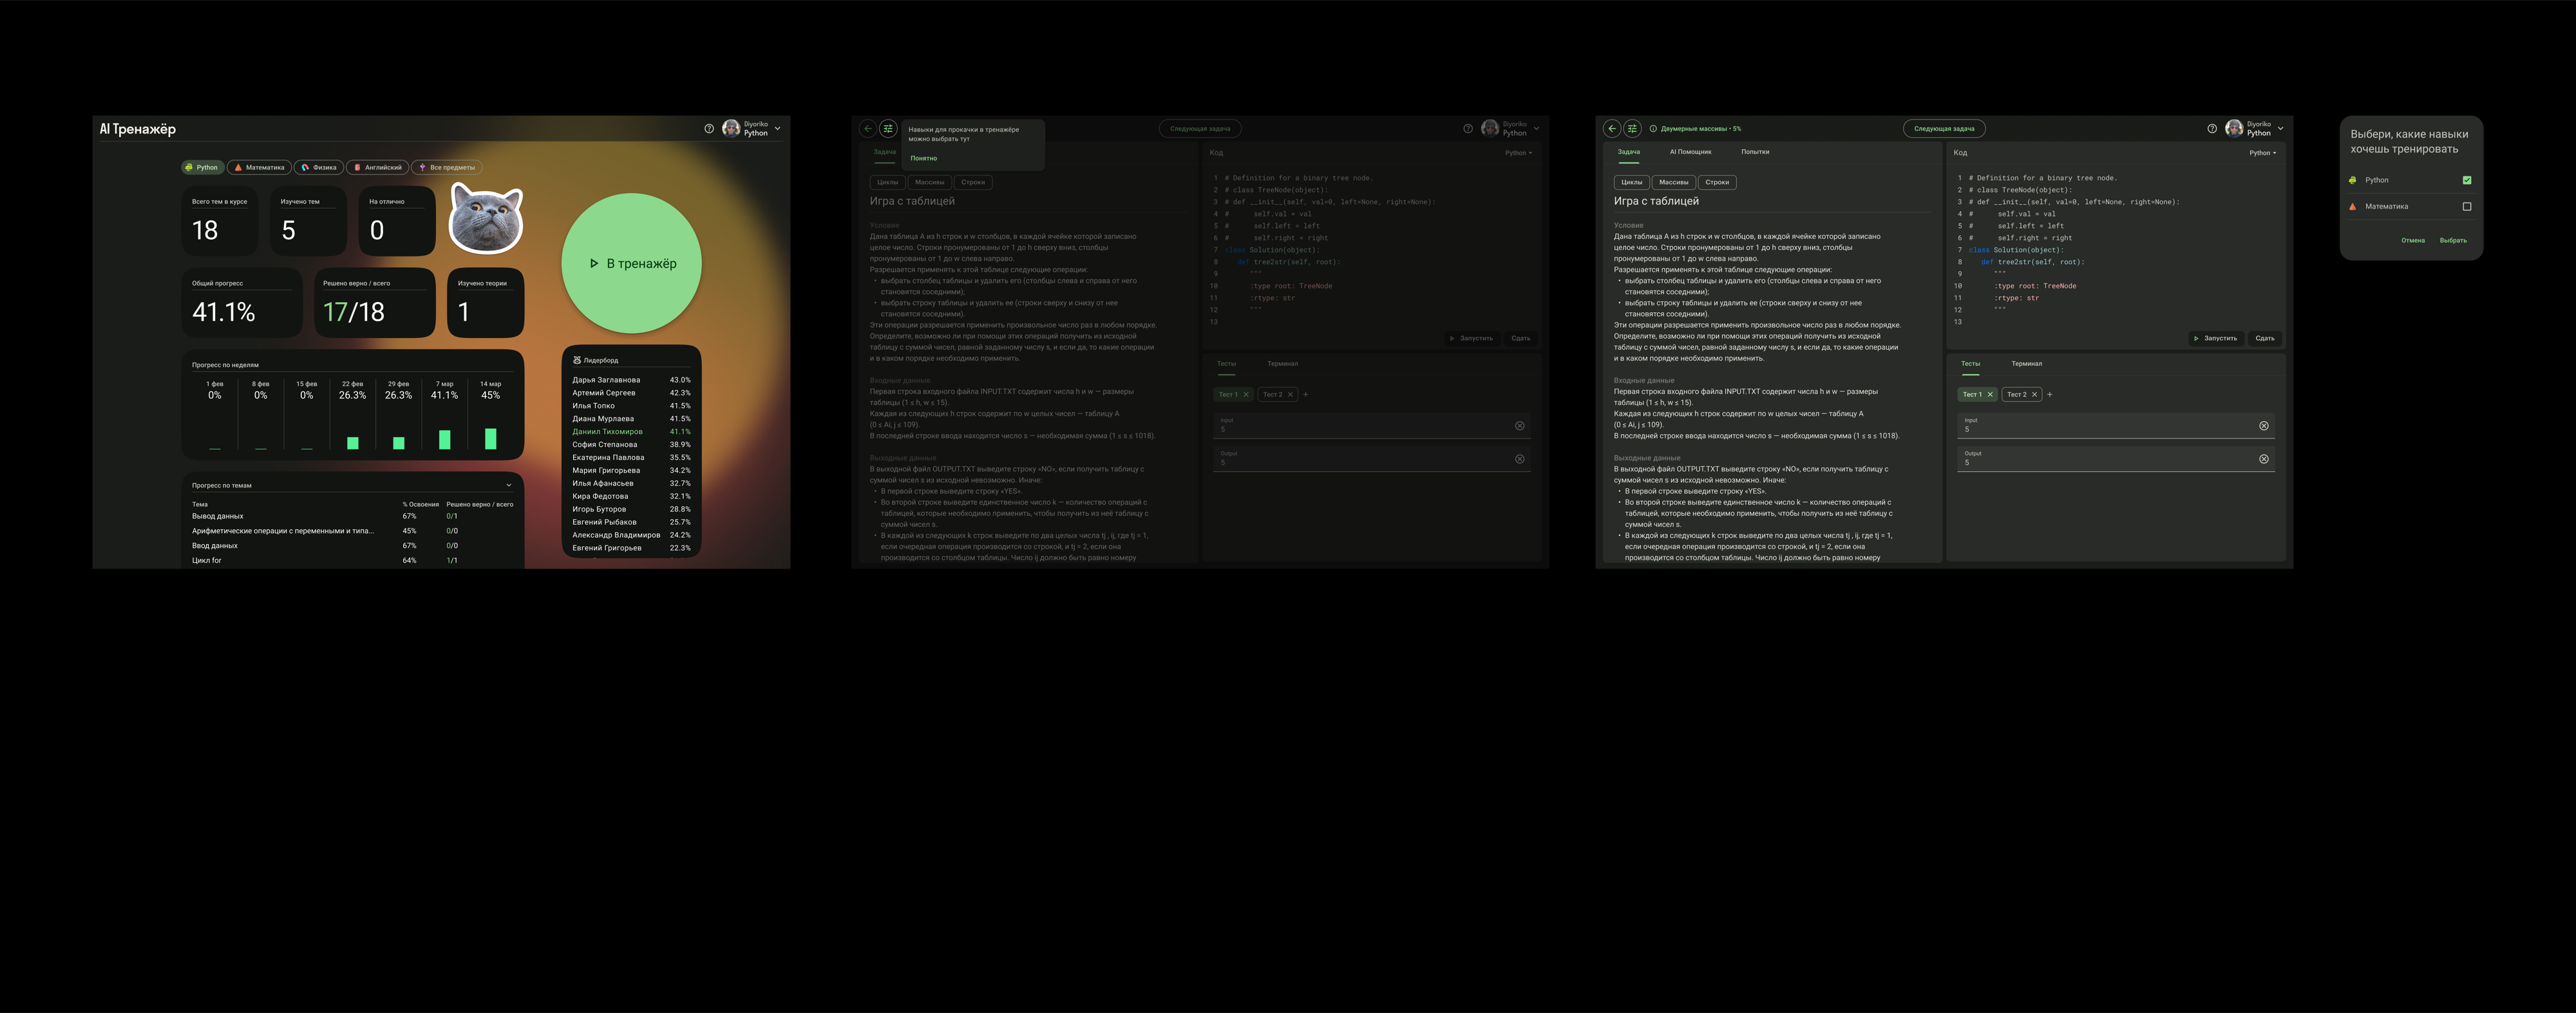The image size is (2576, 1013).
Task: Close Тест 2 in bright task screen
Action: [x=2034, y=395]
